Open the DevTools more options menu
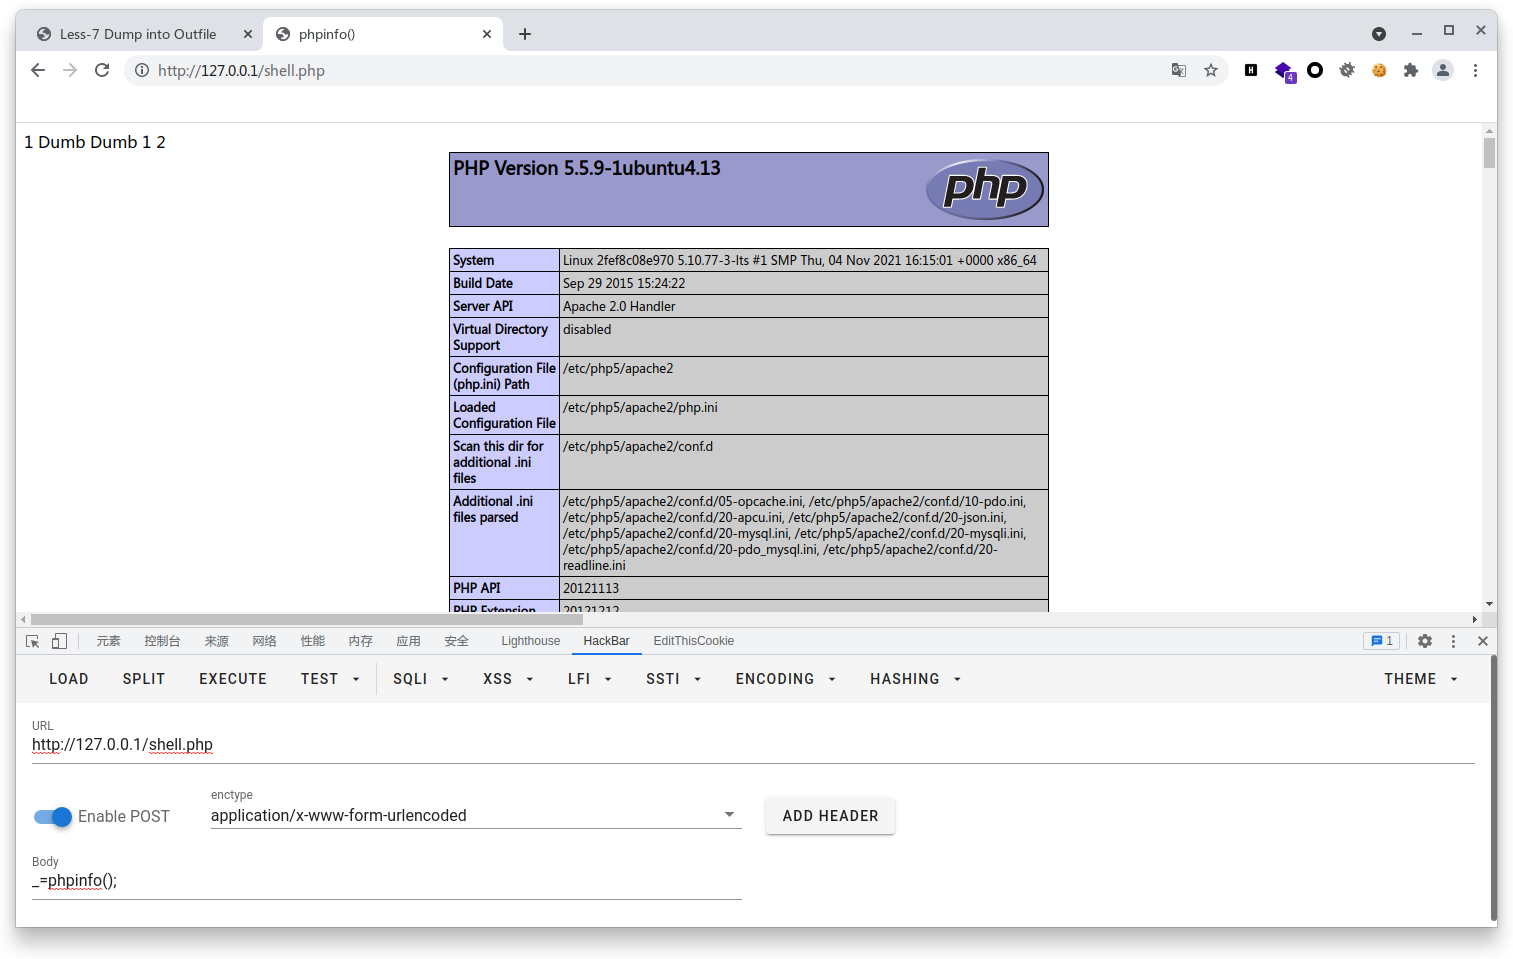The height and width of the screenshot is (959, 1513). point(1454,641)
